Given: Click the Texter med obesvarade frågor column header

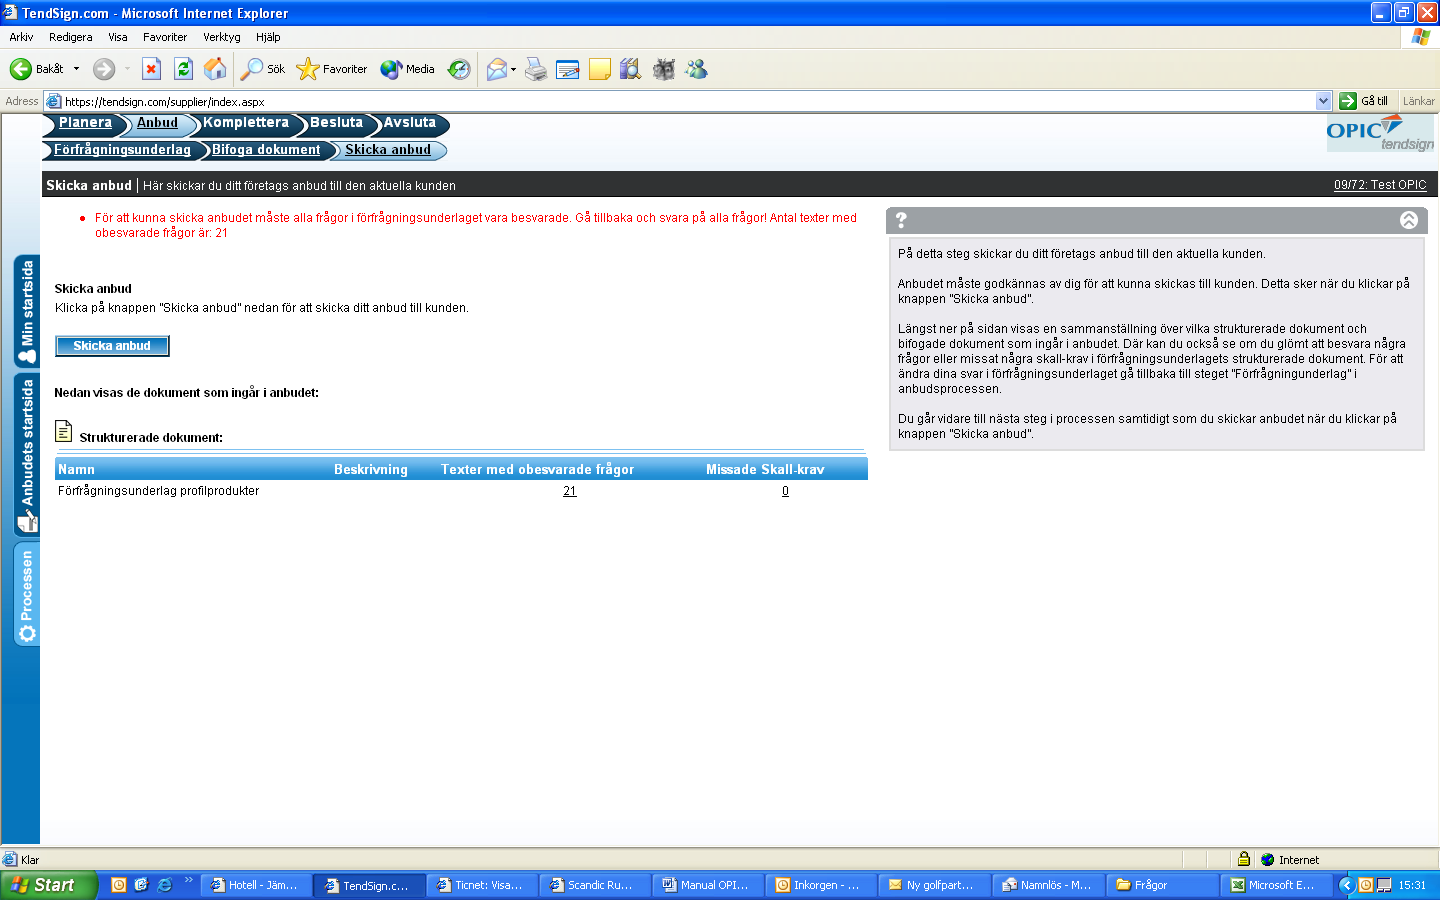Looking at the screenshot, I should click(x=537, y=470).
